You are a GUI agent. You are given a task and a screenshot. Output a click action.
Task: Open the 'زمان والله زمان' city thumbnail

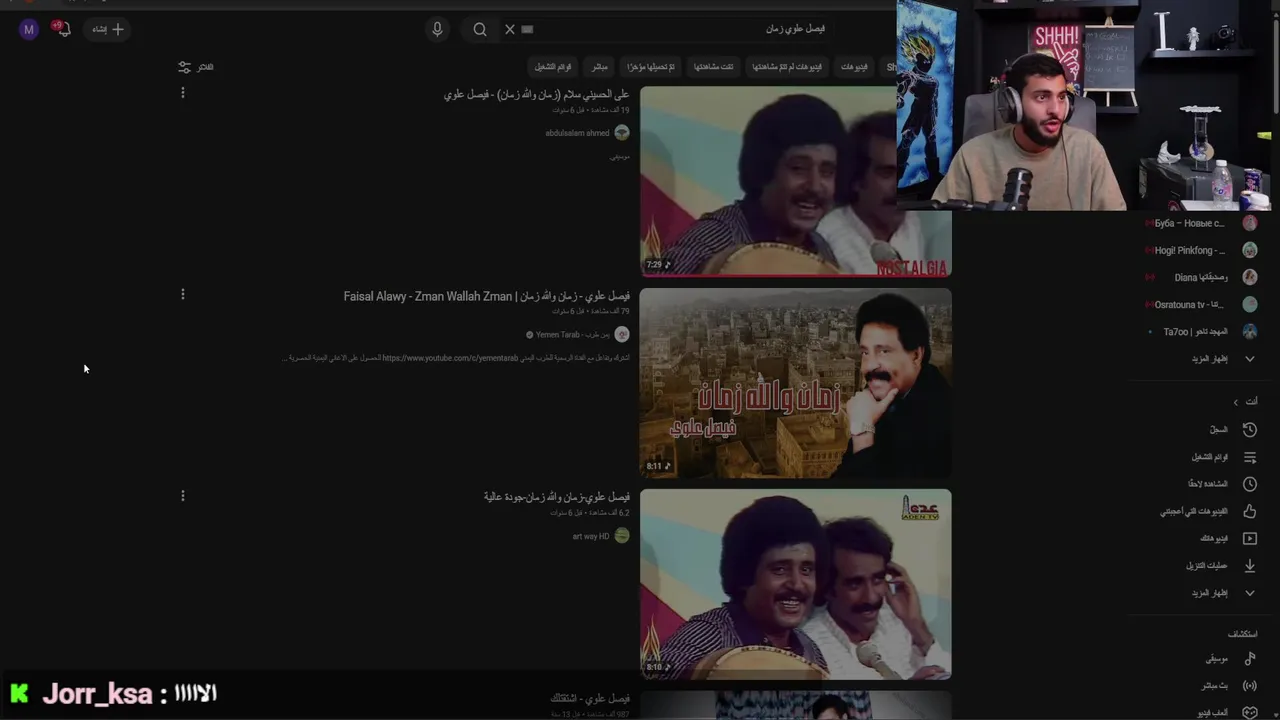click(796, 383)
